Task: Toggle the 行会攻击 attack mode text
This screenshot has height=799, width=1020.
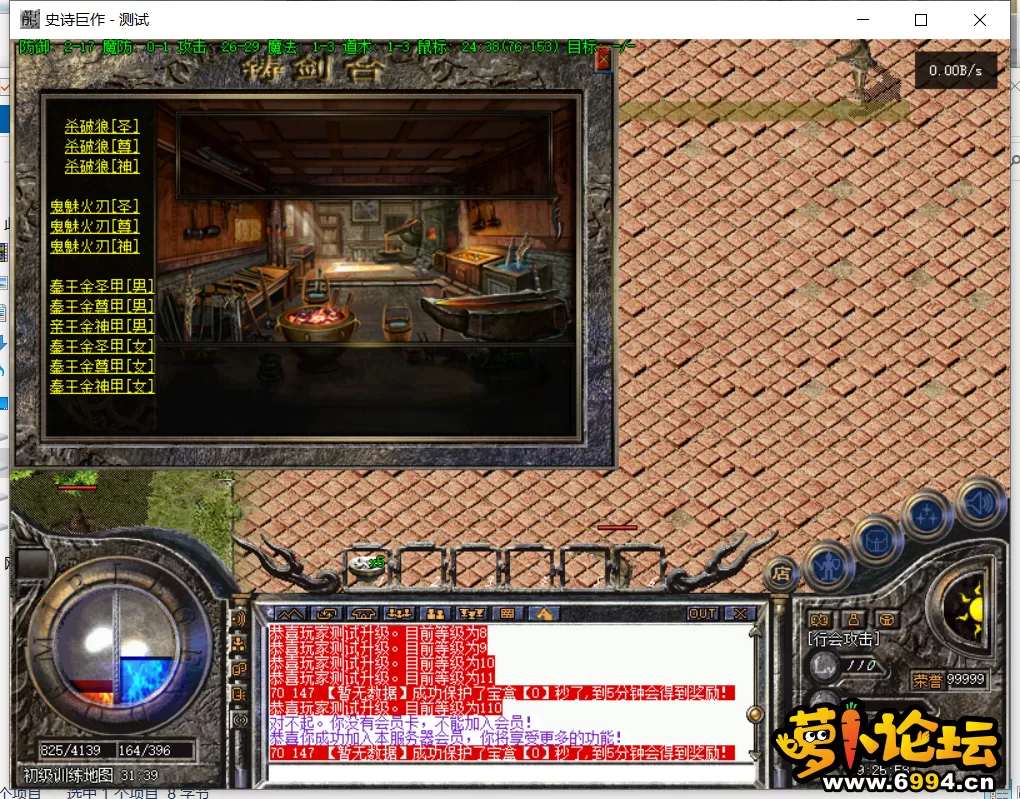Action: (x=844, y=640)
